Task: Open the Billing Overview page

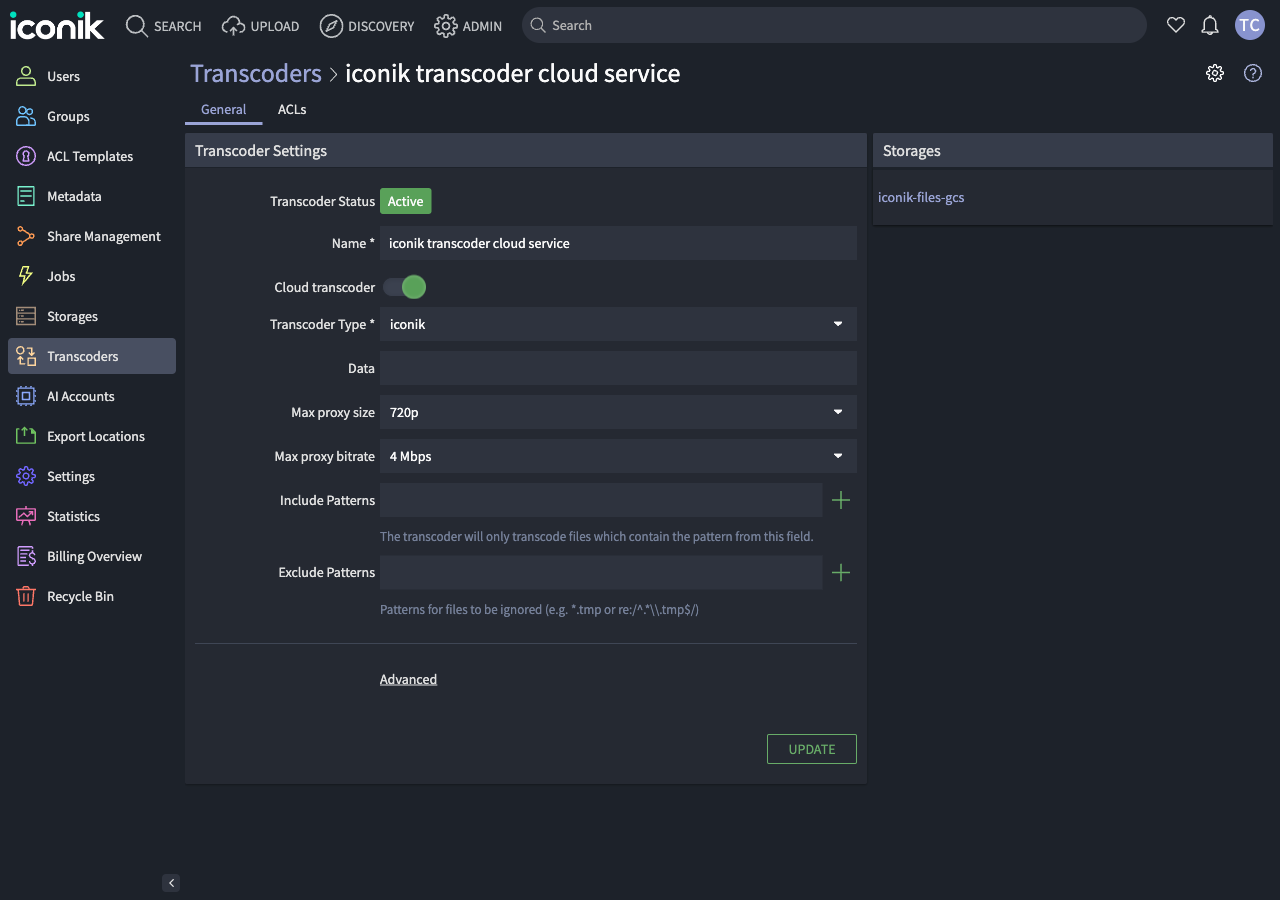Action: pos(94,556)
